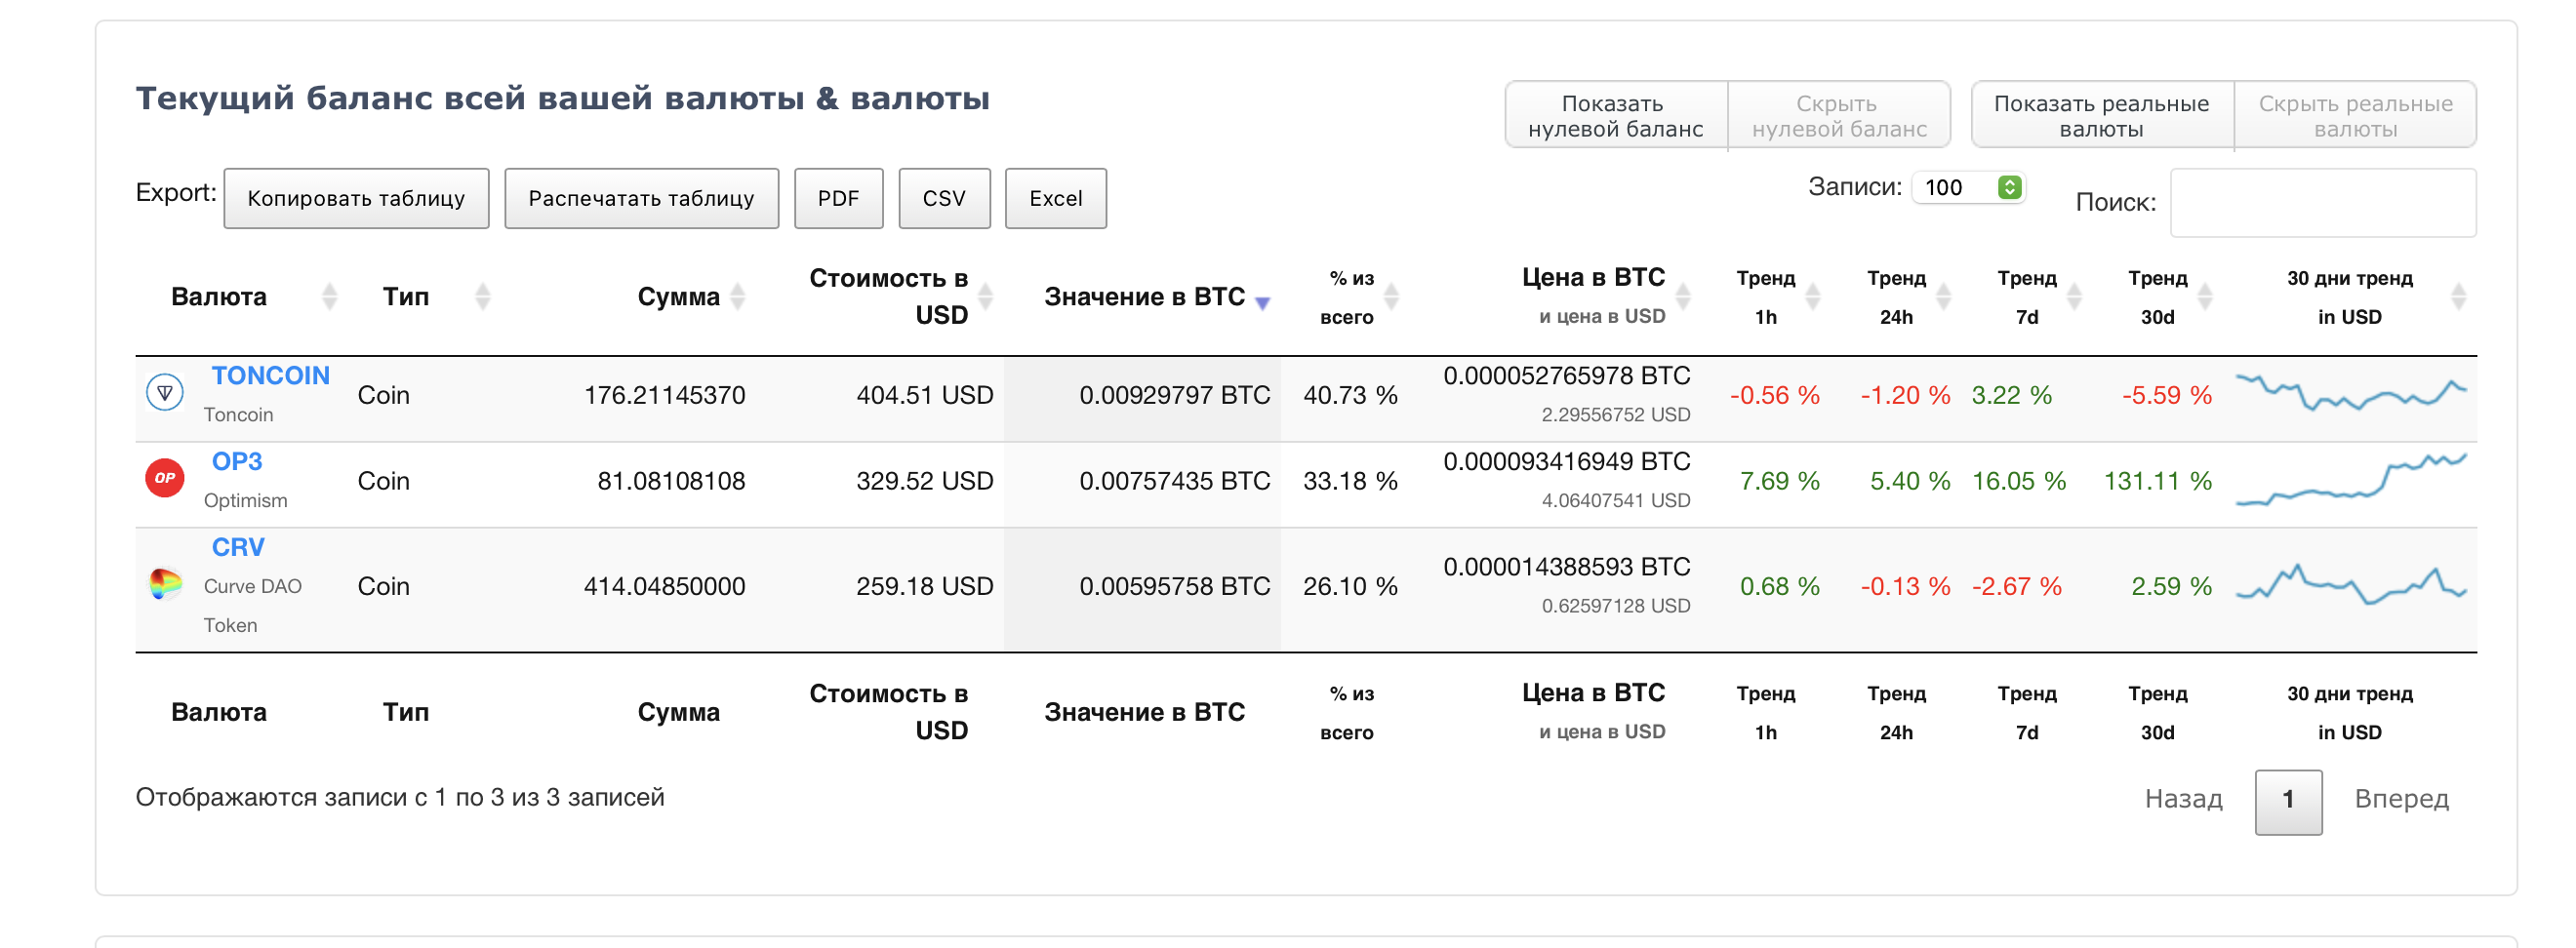Click 131.11 % 30d trend value
The width and height of the screenshot is (2576, 948).
[x=2157, y=481]
